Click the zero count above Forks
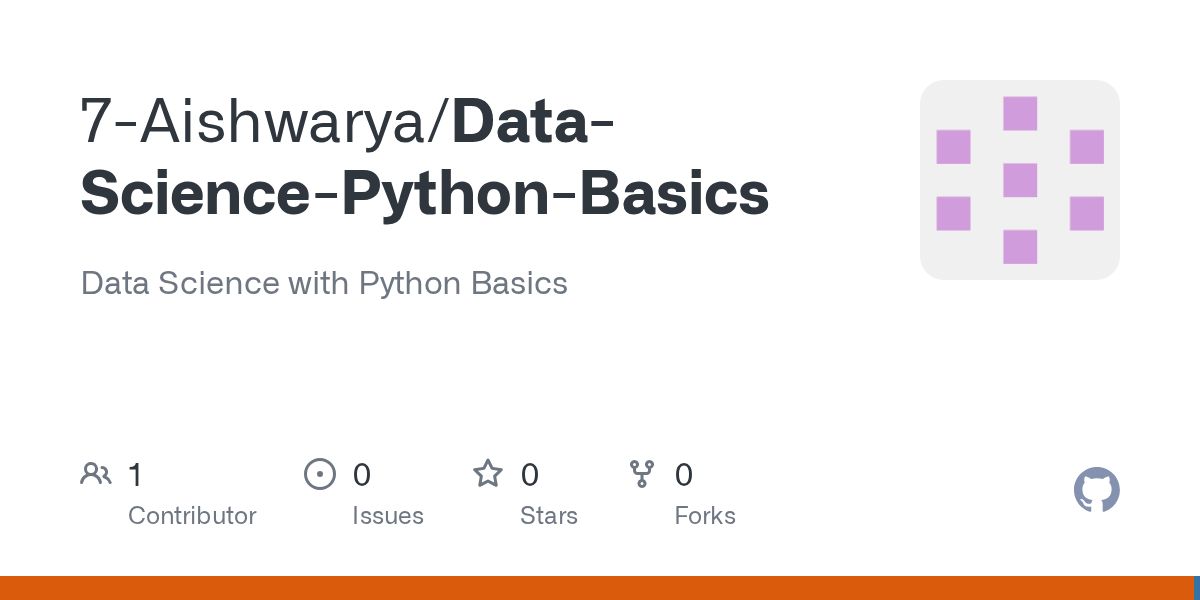1200x600 pixels. pos(683,474)
